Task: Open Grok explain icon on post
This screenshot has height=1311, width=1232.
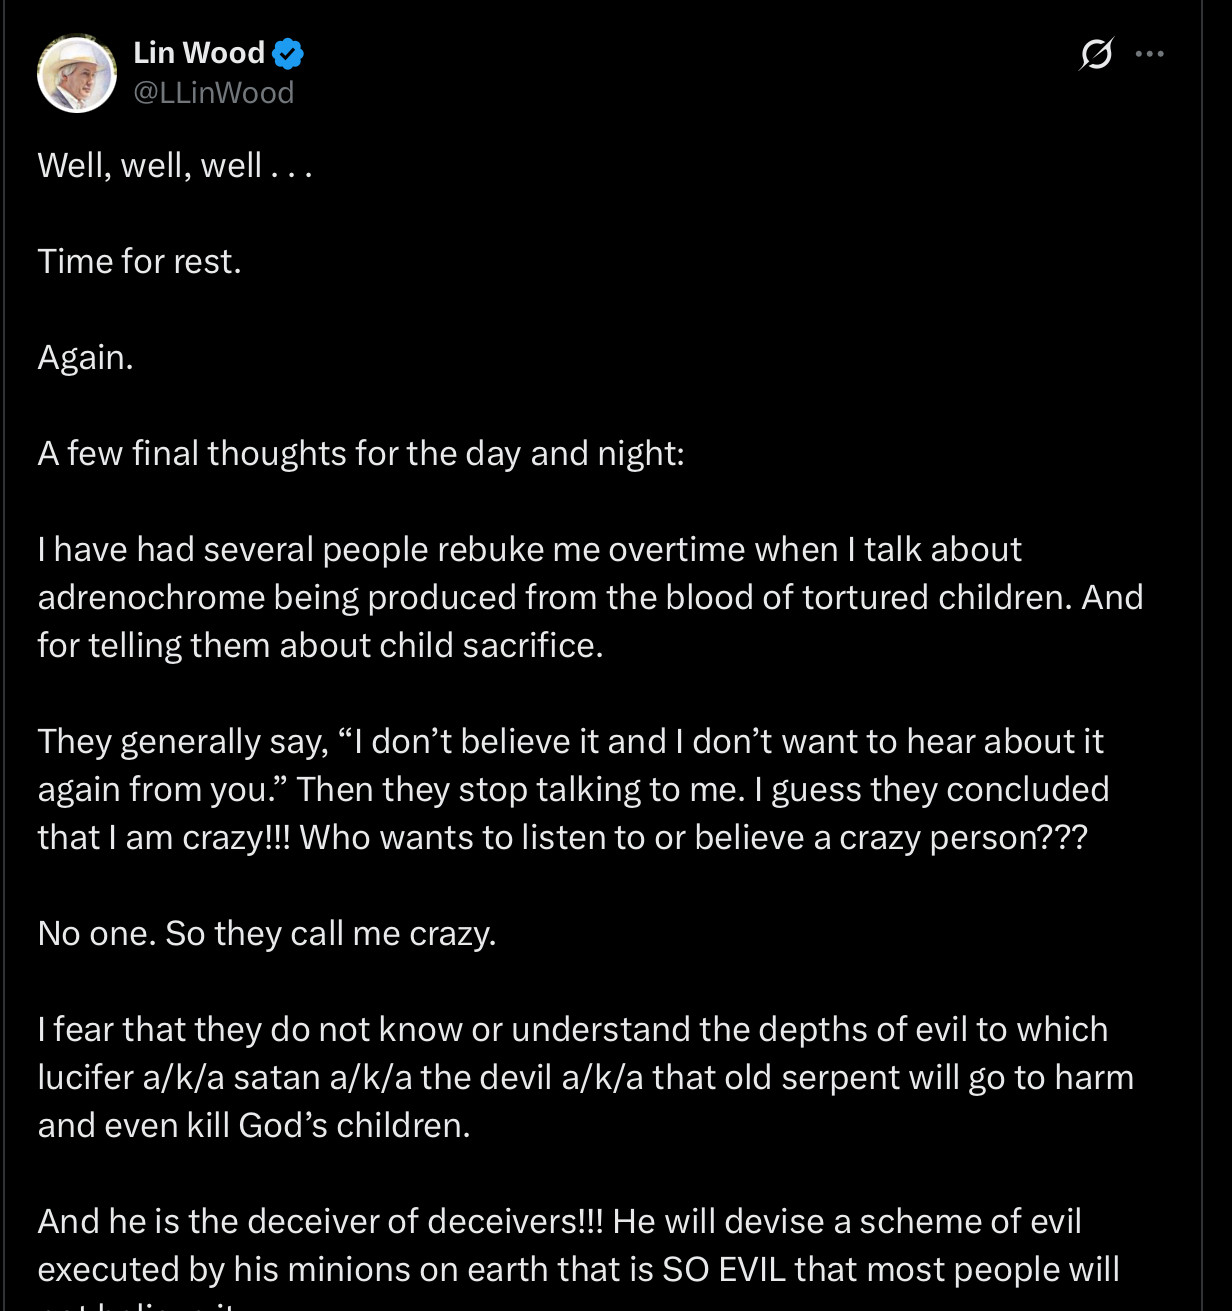Action: coord(1096,54)
